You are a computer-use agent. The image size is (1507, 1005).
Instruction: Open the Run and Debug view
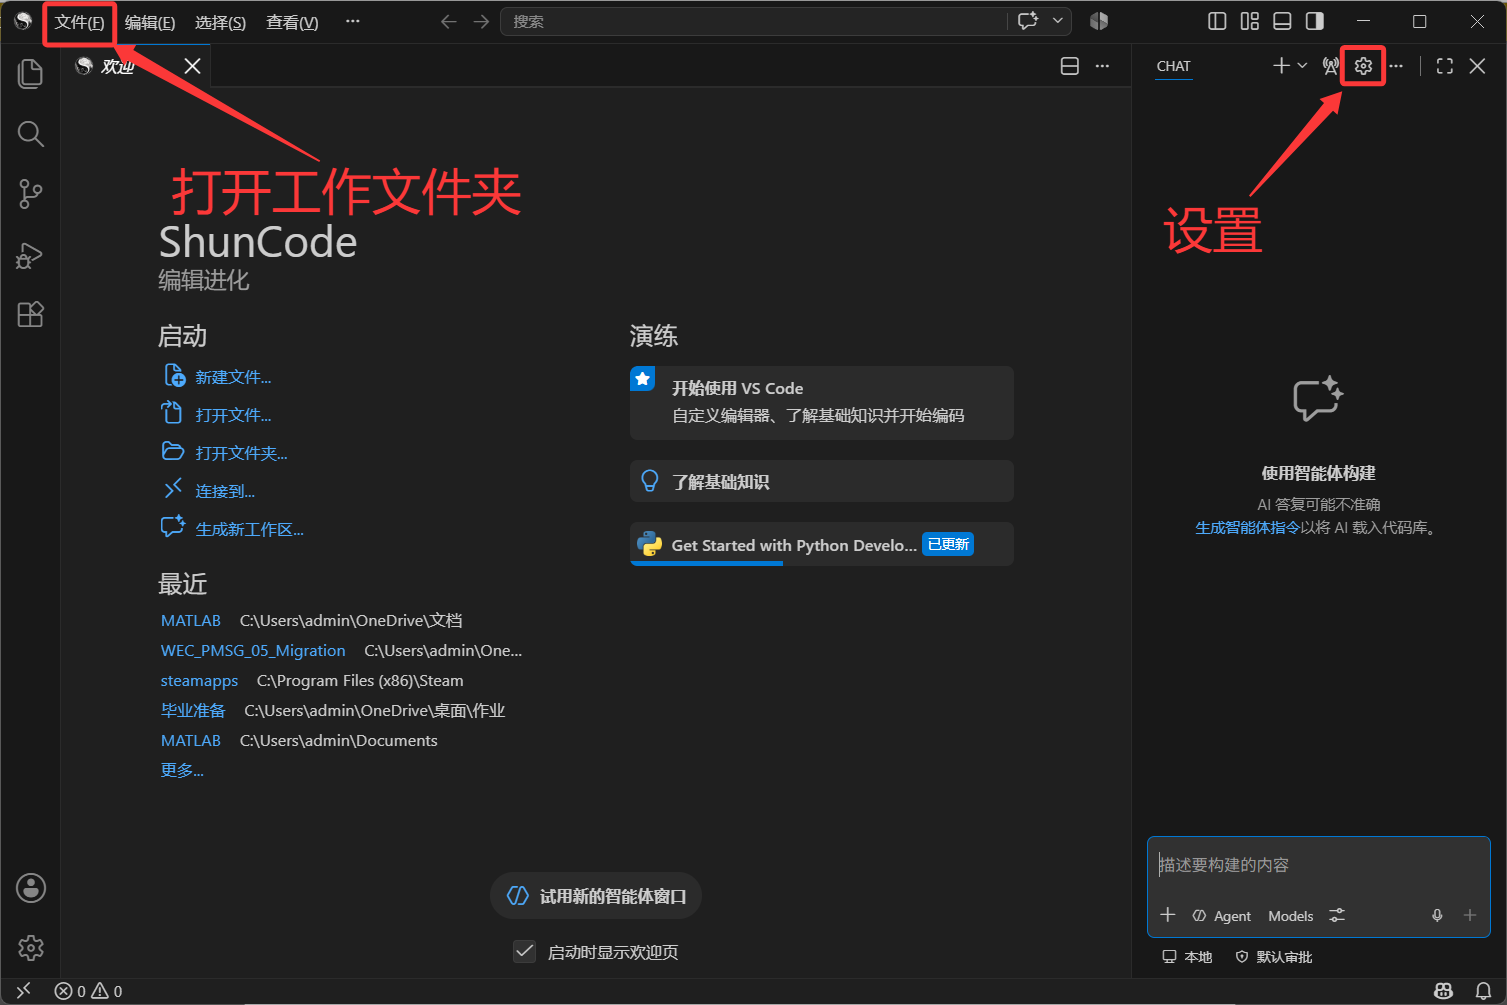point(31,255)
